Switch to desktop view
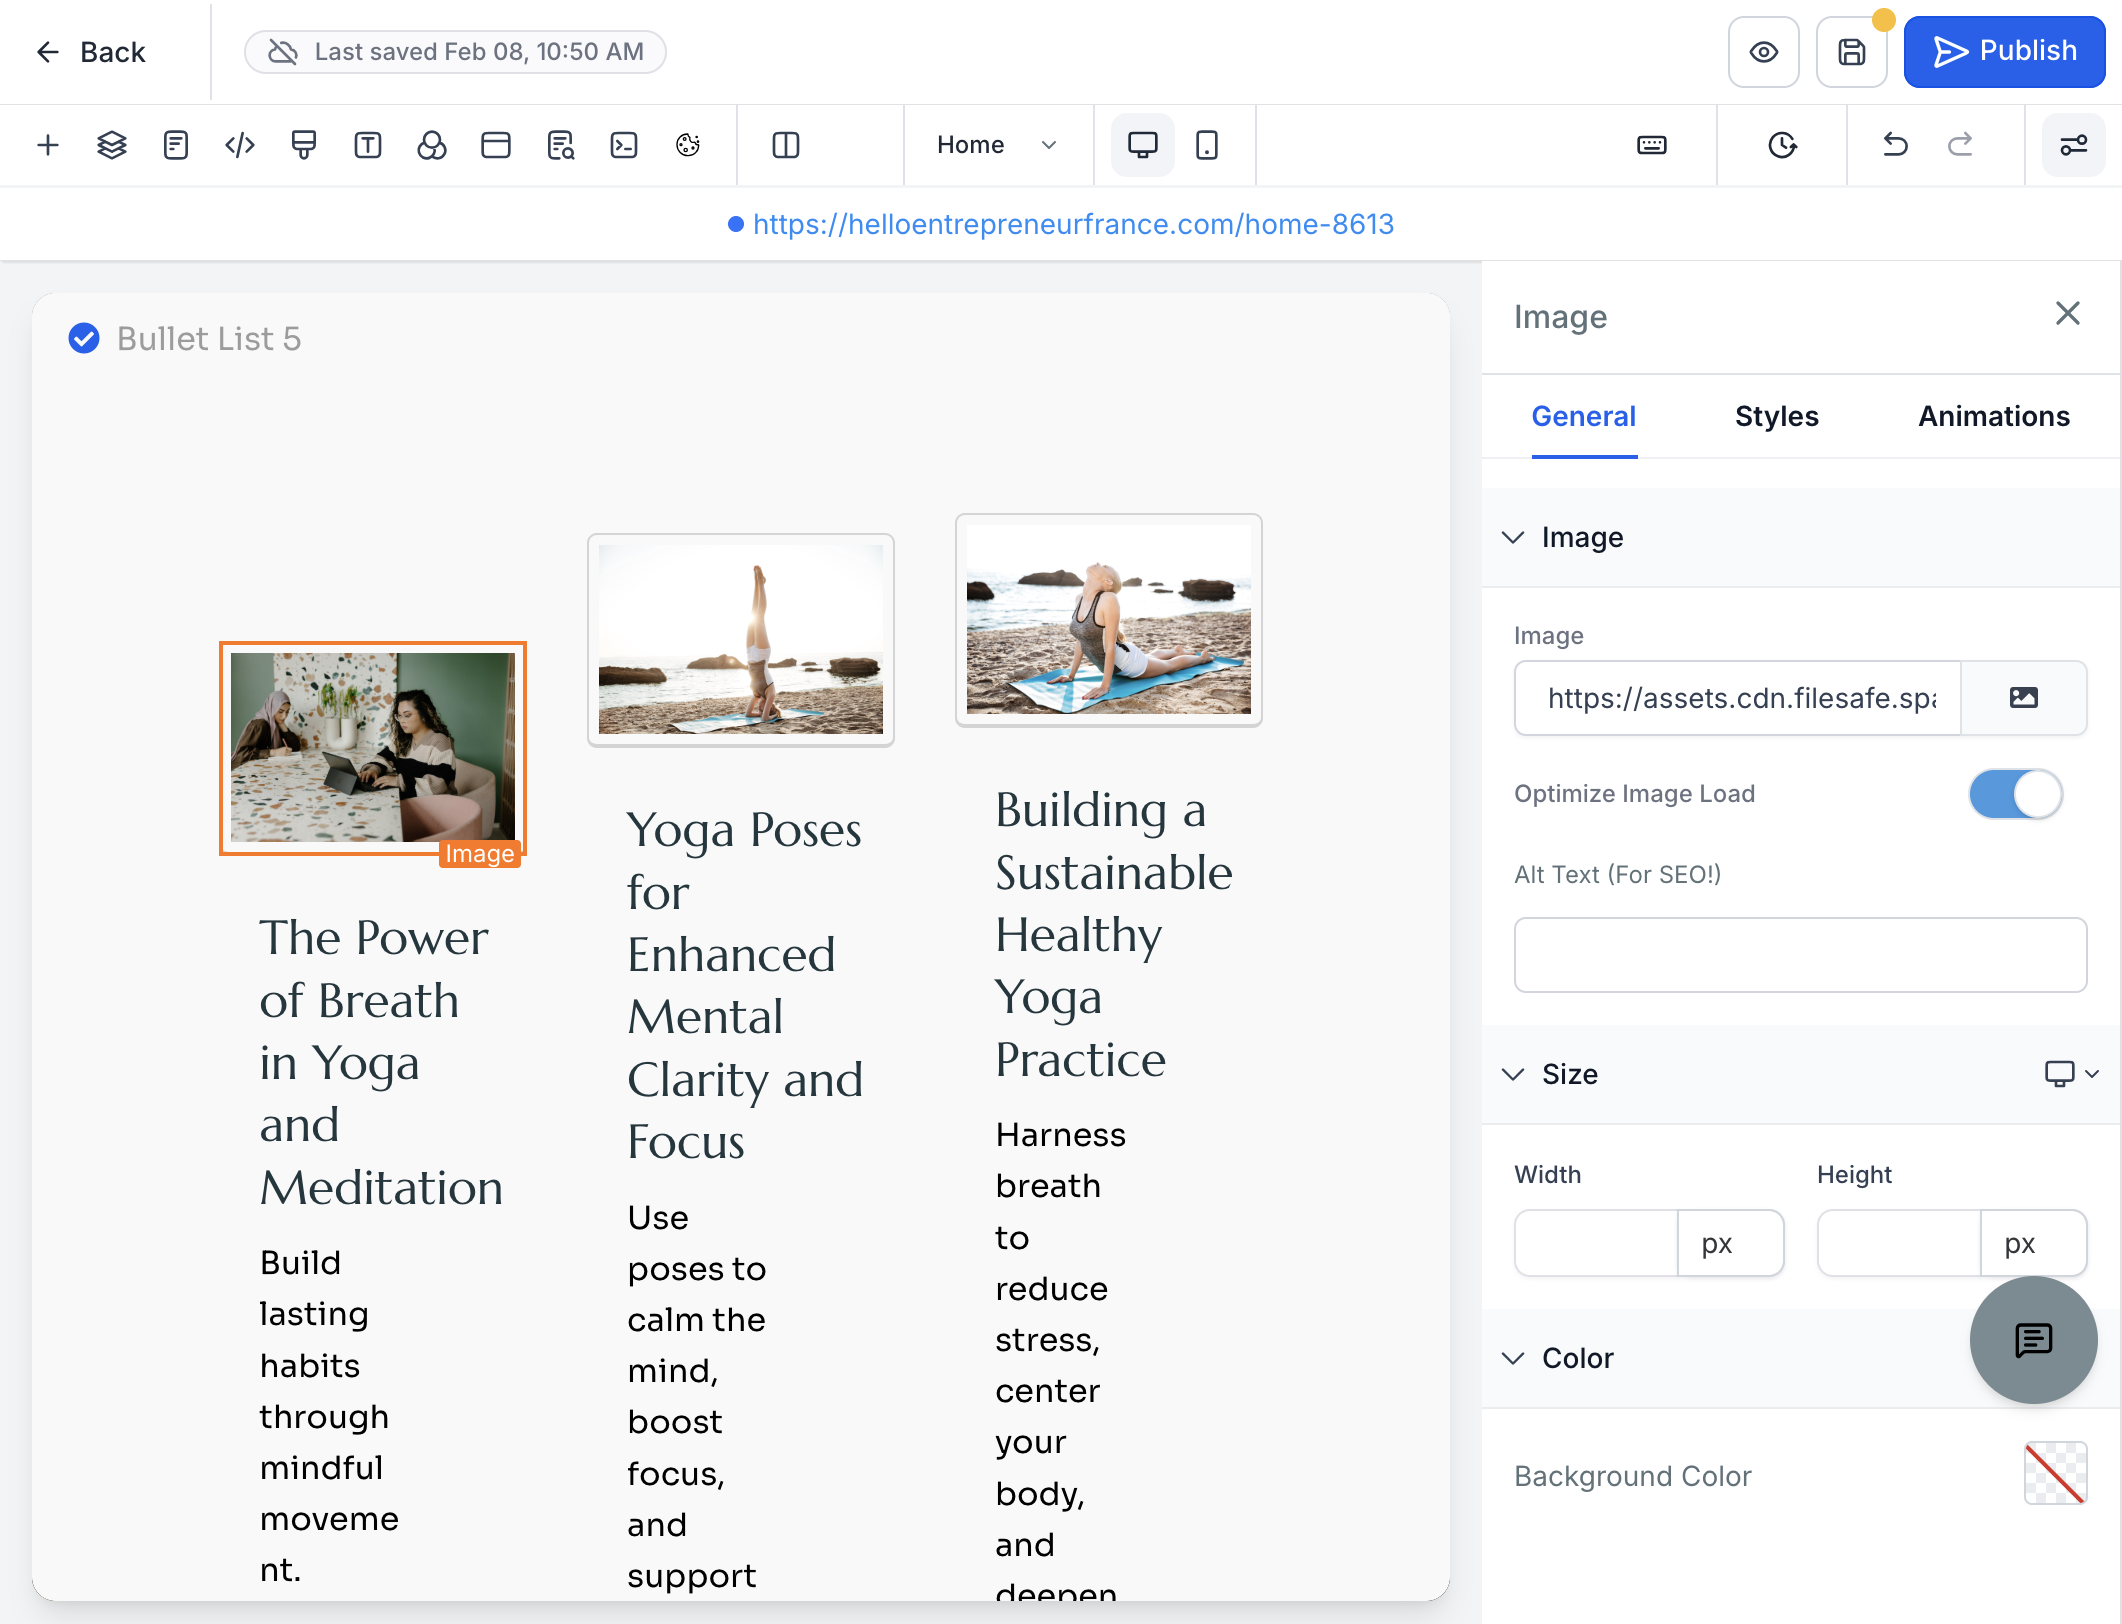 (1143, 145)
